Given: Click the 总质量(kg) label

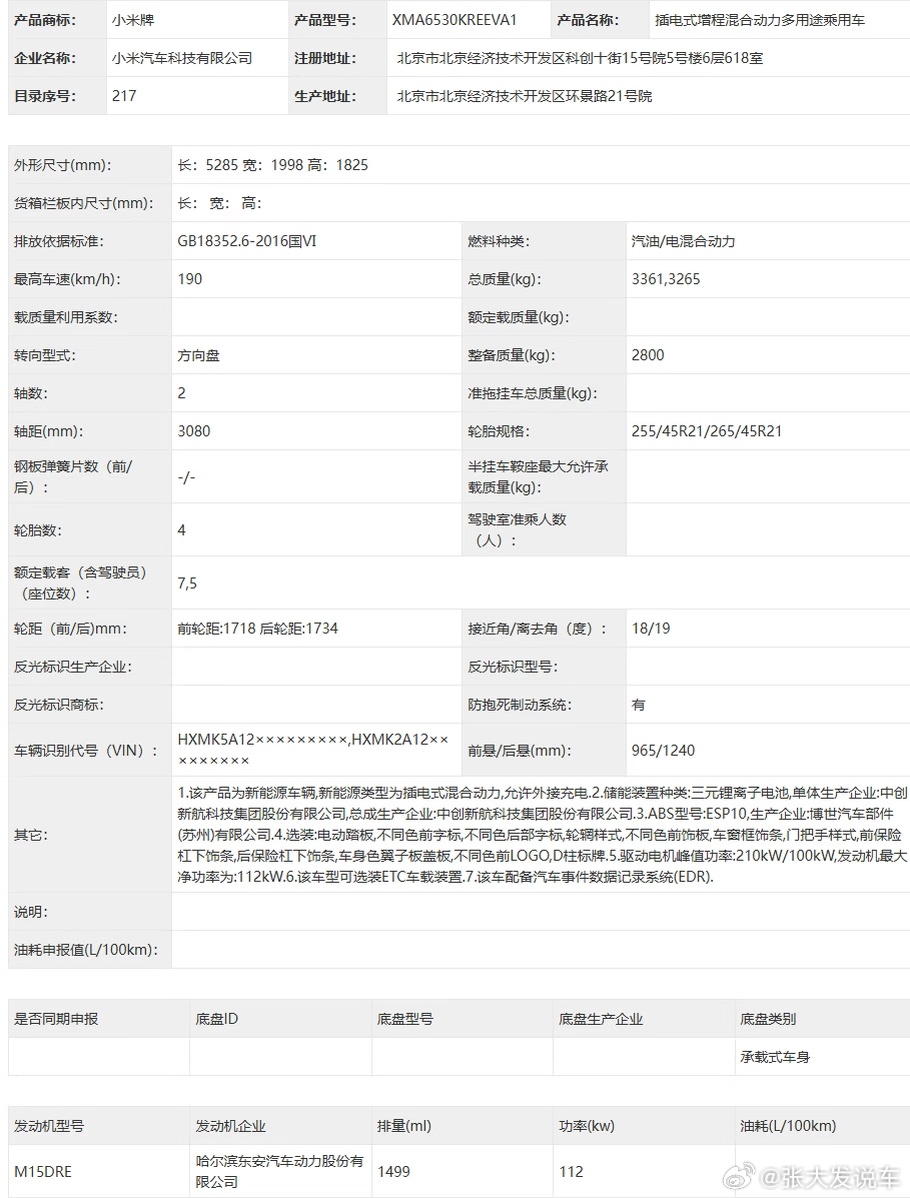Looking at the screenshot, I should [504, 279].
